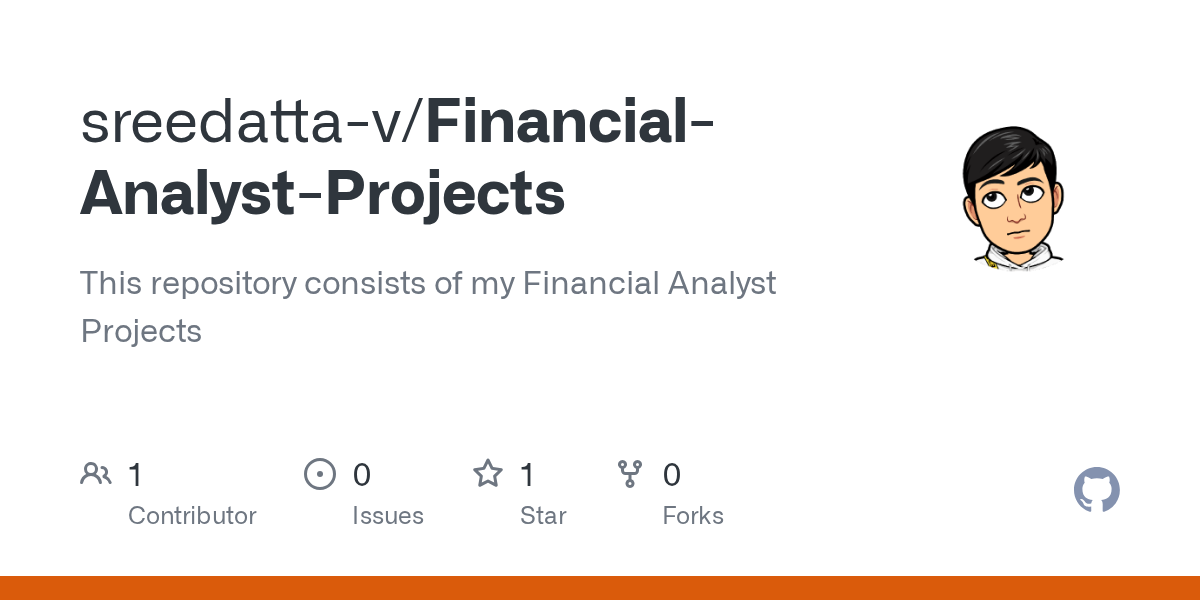The height and width of the screenshot is (600, 1200).
Task: Click the orange color bar at the bottom
Action: coord(600,588)
